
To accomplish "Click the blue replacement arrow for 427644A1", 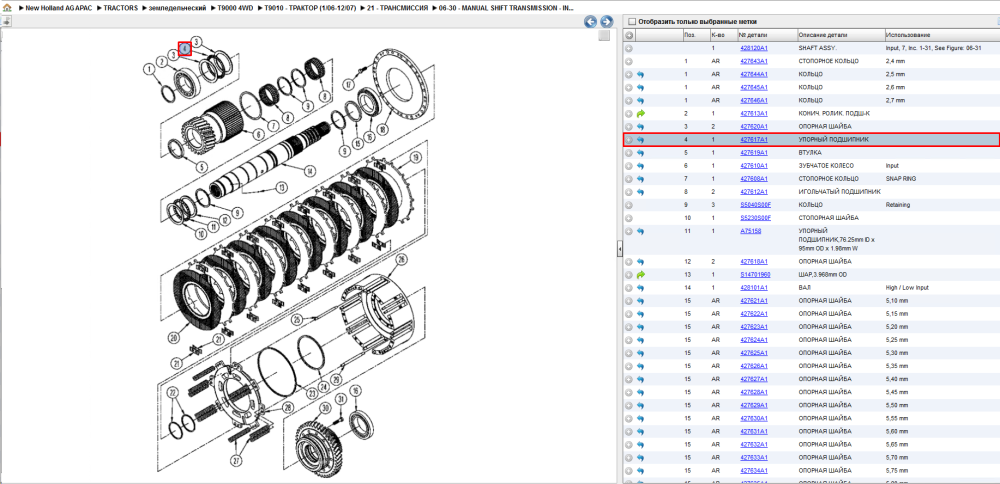I will tap(640, 74).
